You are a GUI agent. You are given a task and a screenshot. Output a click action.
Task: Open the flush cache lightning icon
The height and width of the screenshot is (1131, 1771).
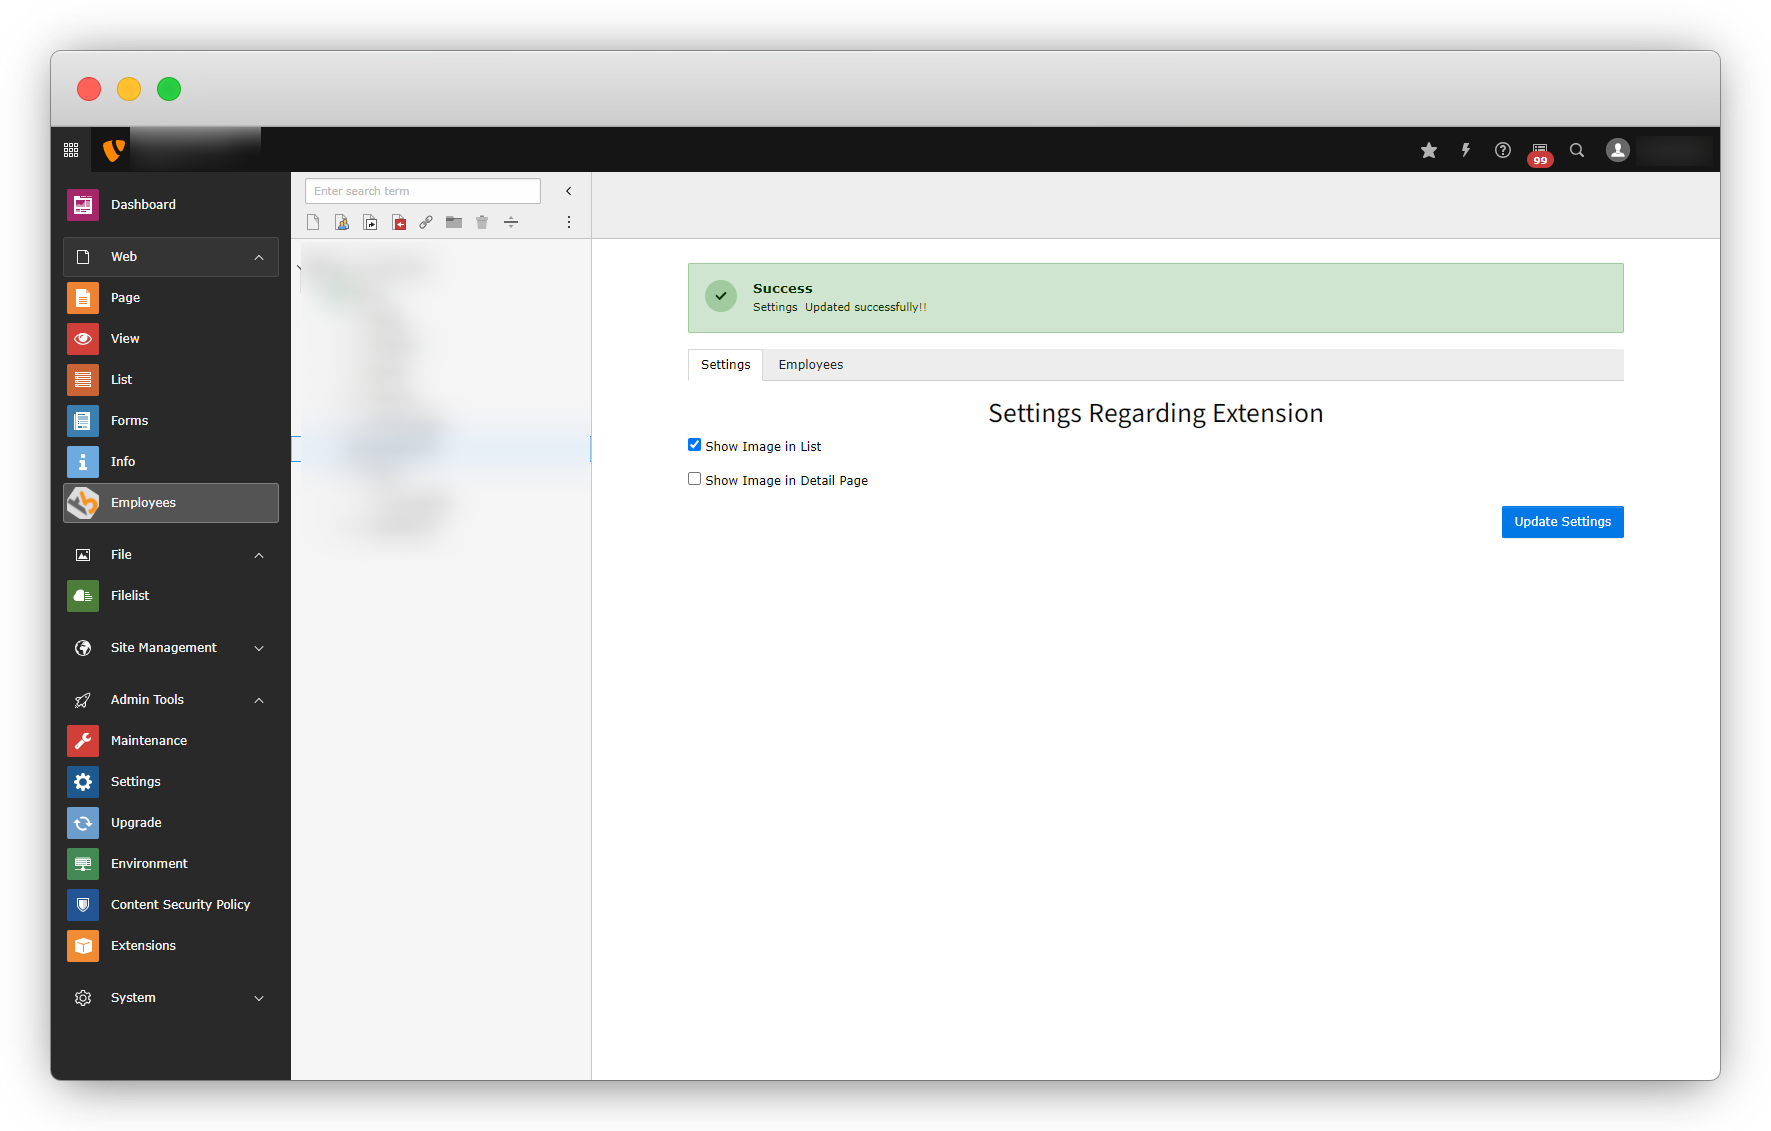(1466, 150)
